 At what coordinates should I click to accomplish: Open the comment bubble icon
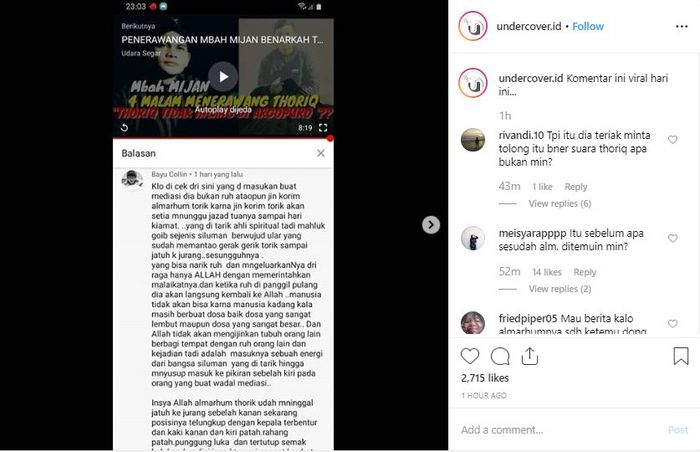coord(500,356)
